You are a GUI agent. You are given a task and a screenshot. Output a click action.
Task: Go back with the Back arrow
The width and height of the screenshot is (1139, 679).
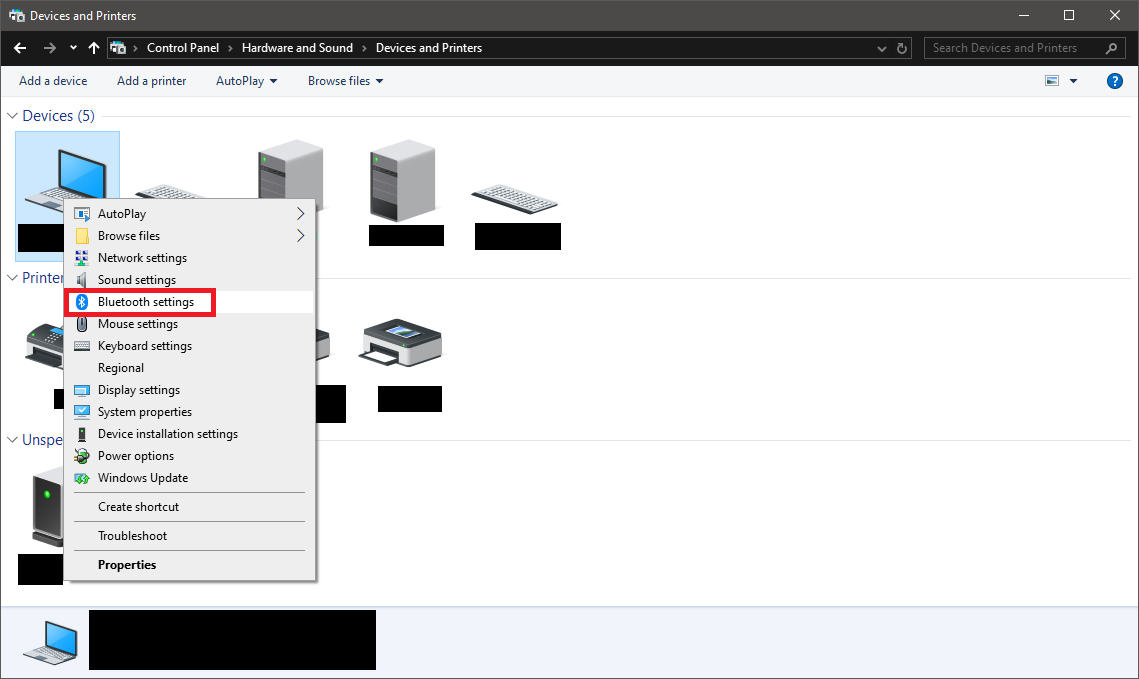(20, 48)
